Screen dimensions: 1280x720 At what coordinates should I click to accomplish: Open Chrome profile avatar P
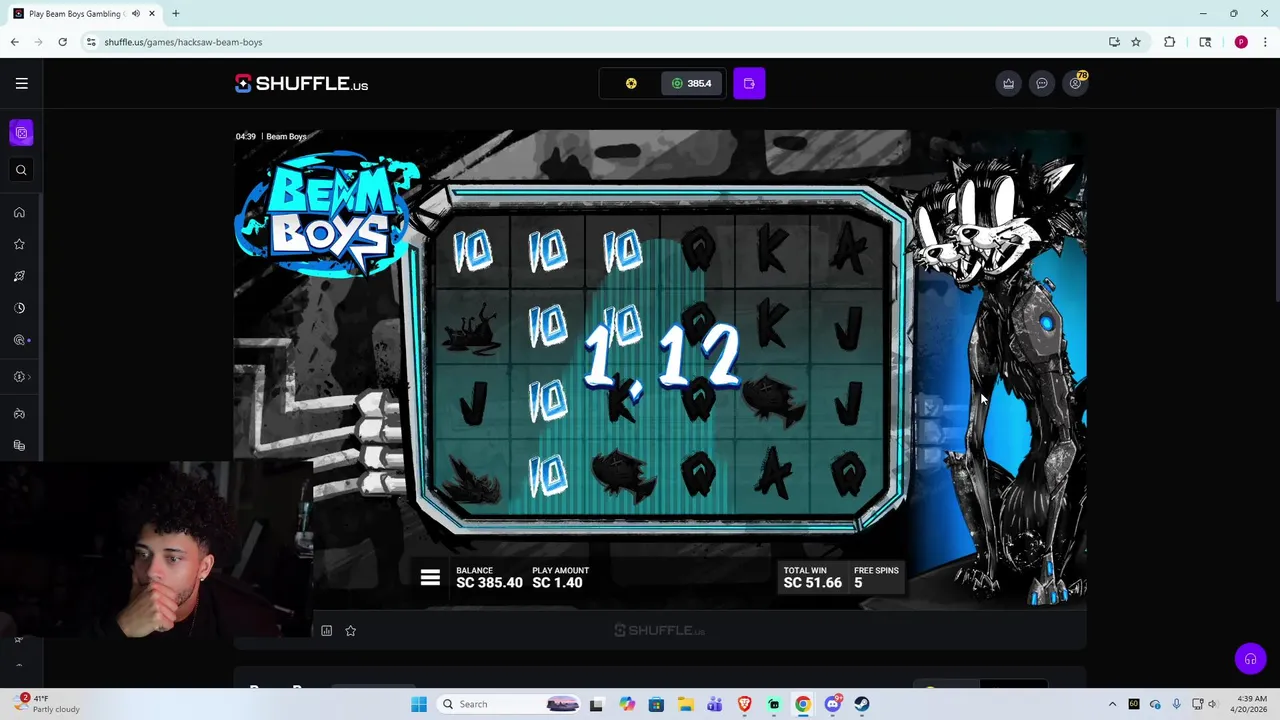[x=1241, y=42]
